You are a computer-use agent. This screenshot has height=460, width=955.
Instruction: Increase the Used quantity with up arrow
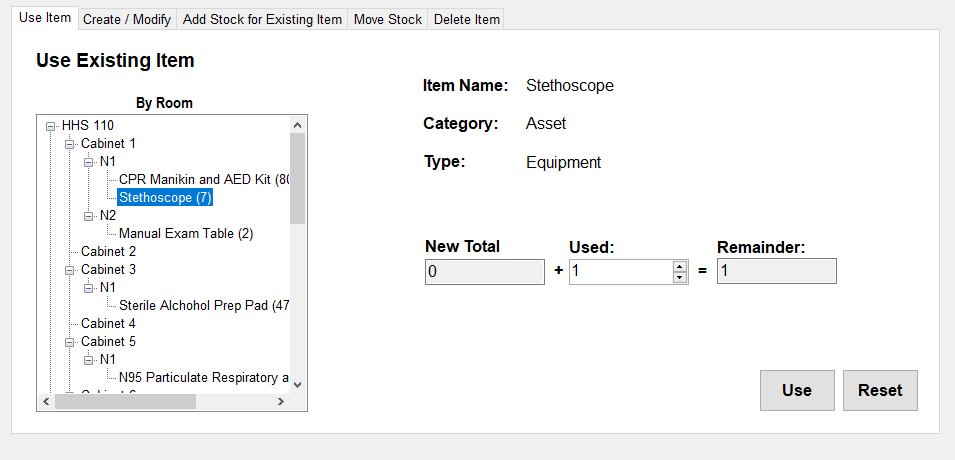680,266
